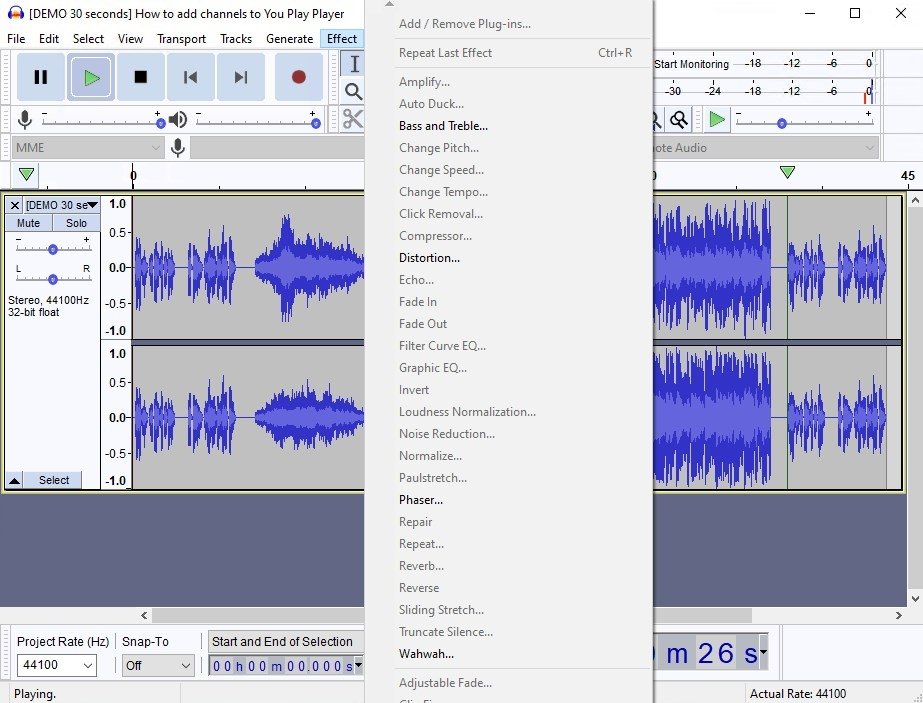Click the 'Playing.' status bar text

pos(35,694)
